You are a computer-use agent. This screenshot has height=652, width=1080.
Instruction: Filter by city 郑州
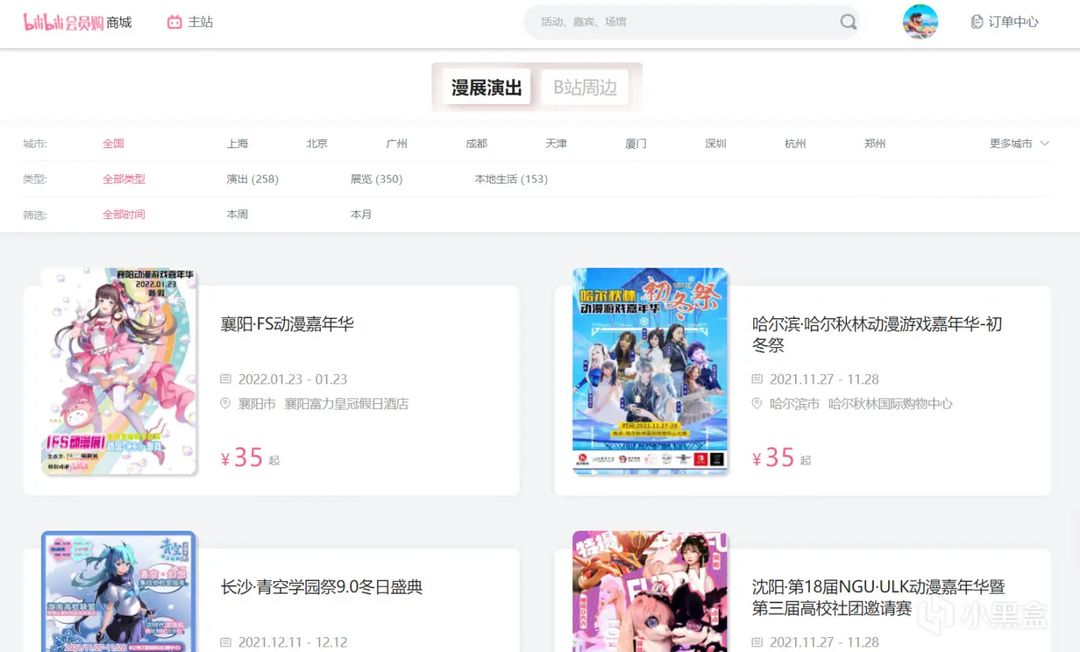[875, 143]
